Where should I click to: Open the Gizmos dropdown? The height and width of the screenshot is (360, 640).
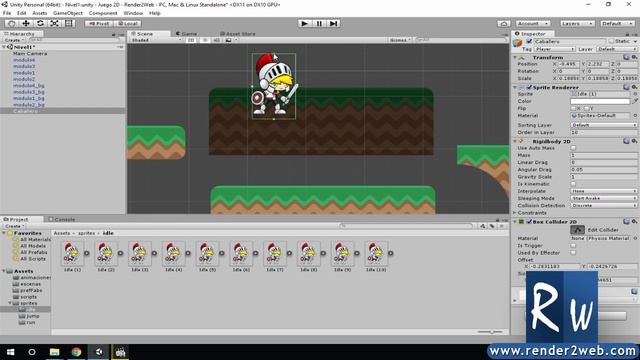[x=400, y=40]
